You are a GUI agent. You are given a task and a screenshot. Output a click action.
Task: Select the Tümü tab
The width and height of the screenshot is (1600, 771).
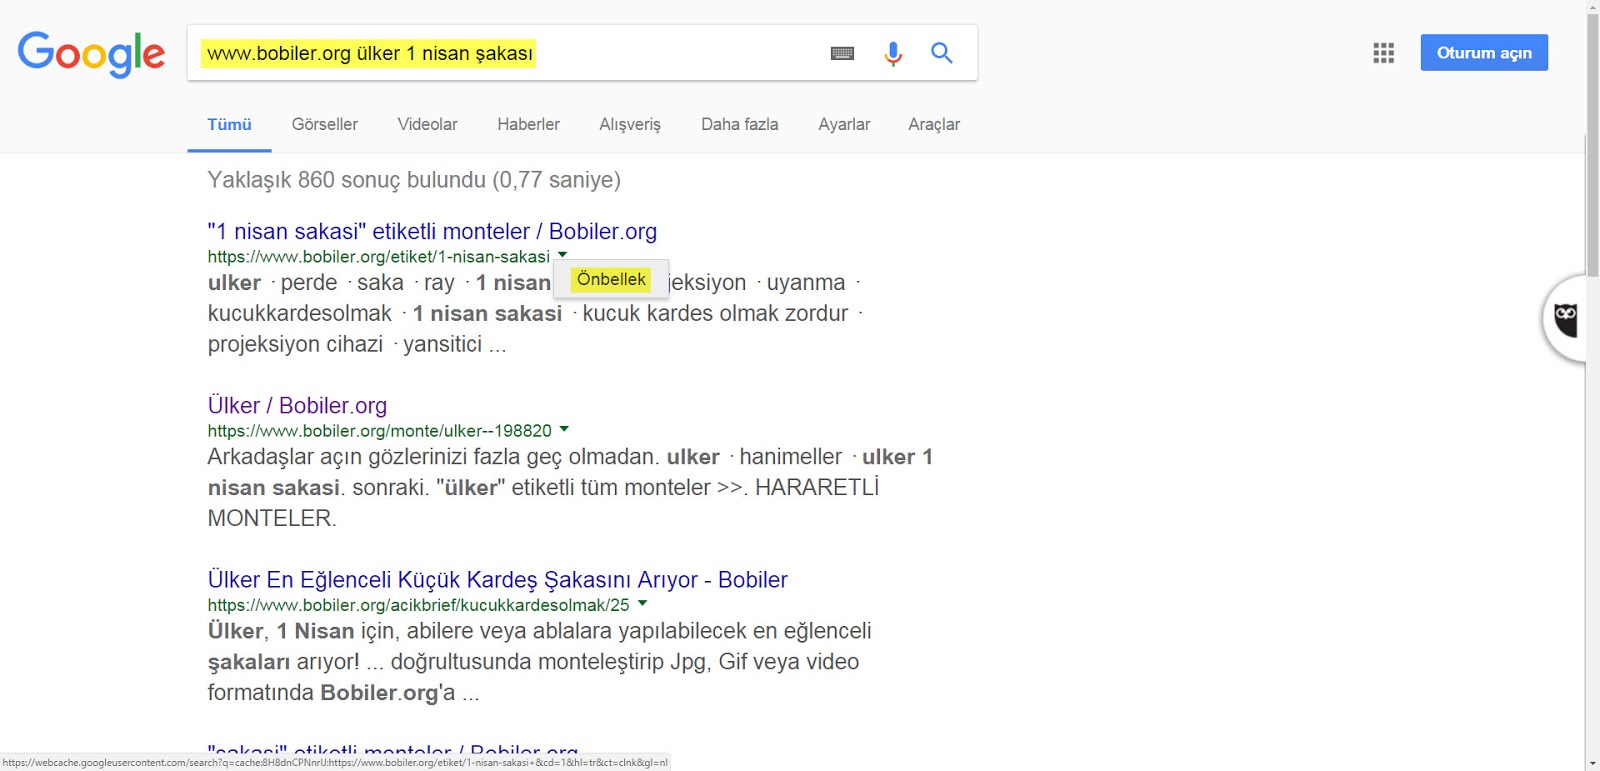pos(229,125)
